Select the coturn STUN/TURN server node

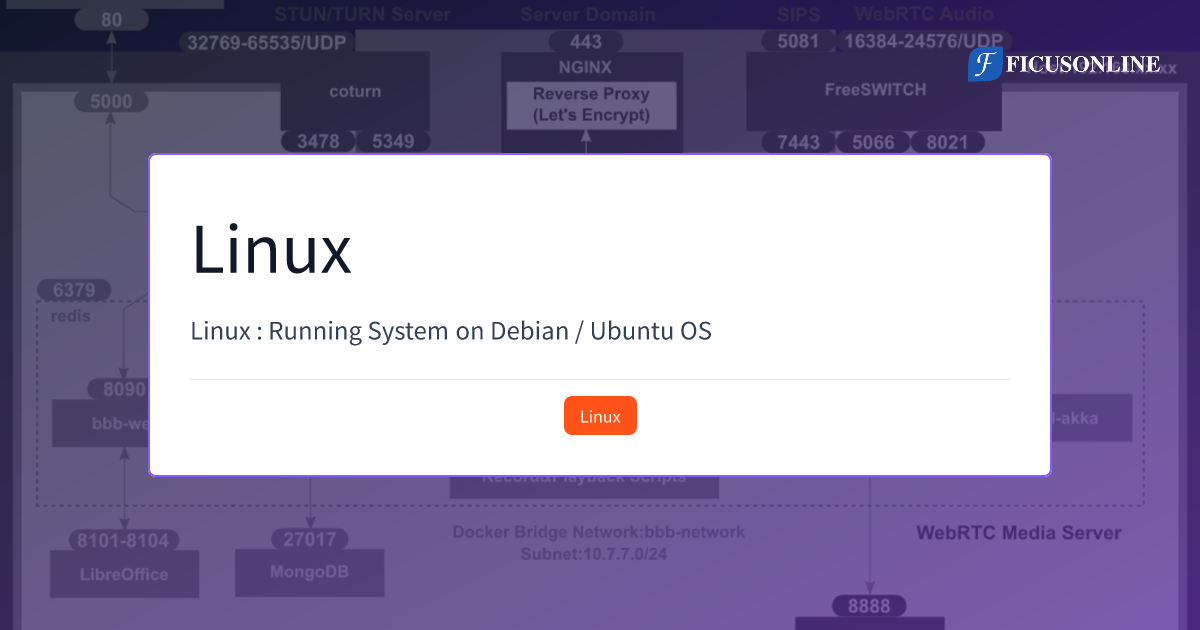tap(355, 90)
